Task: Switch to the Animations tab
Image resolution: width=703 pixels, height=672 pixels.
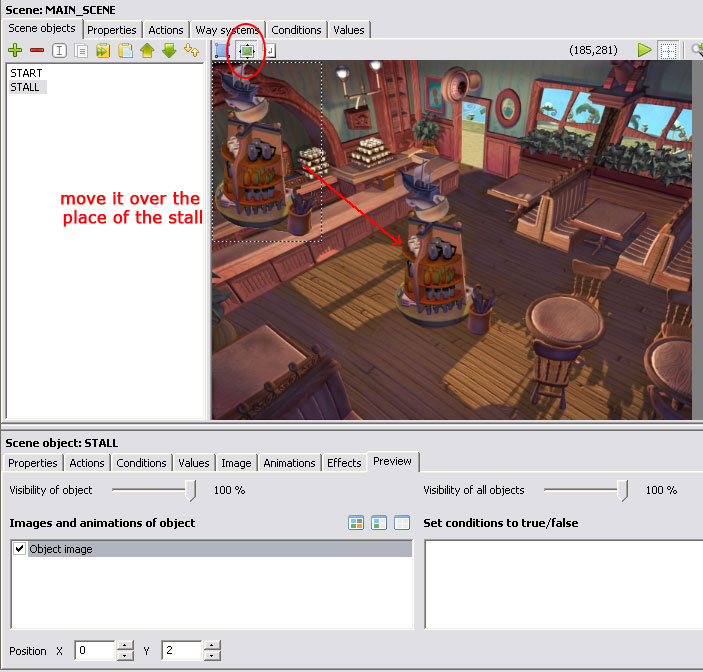Action: point(289,463)
